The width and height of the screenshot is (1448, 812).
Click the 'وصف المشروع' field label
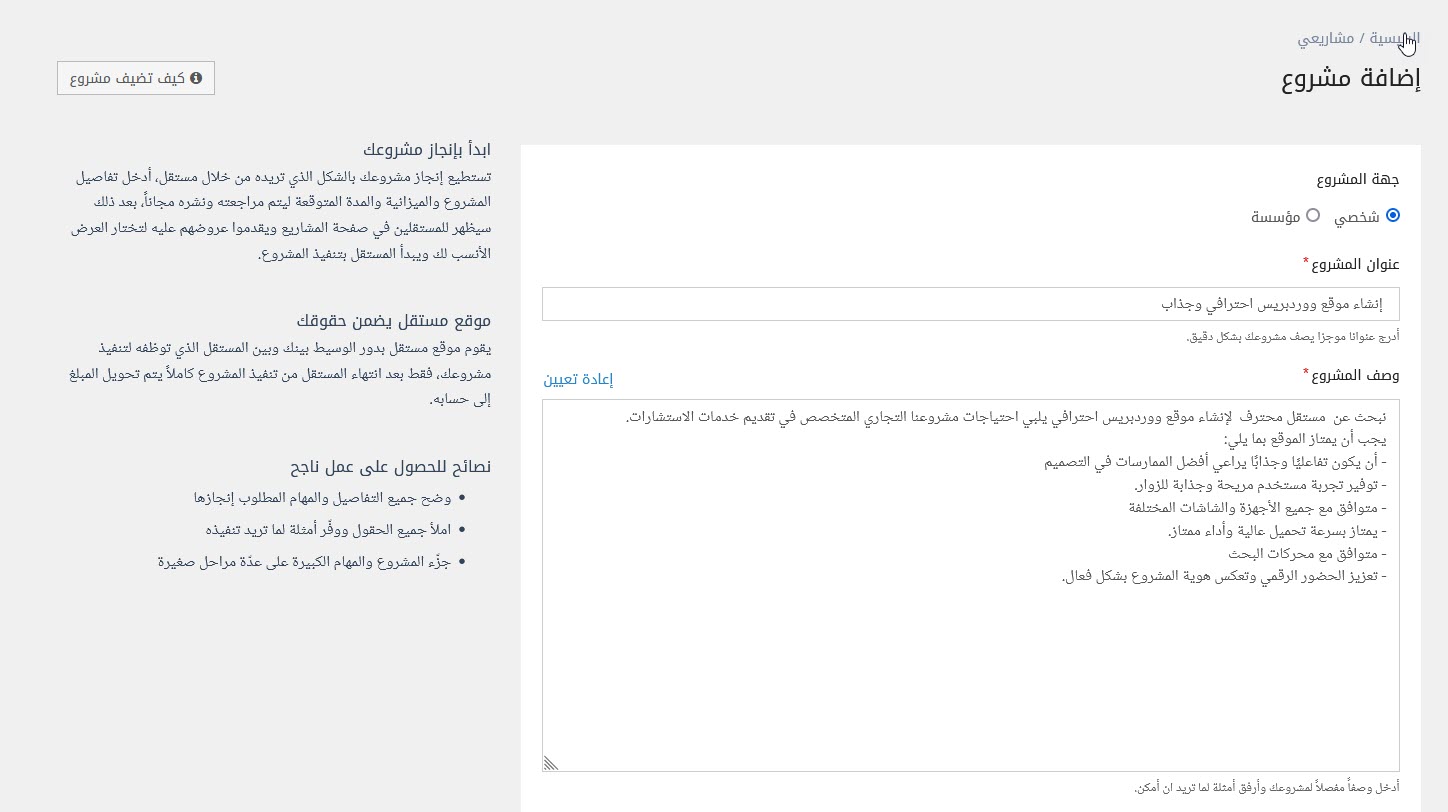point(1355,375)
